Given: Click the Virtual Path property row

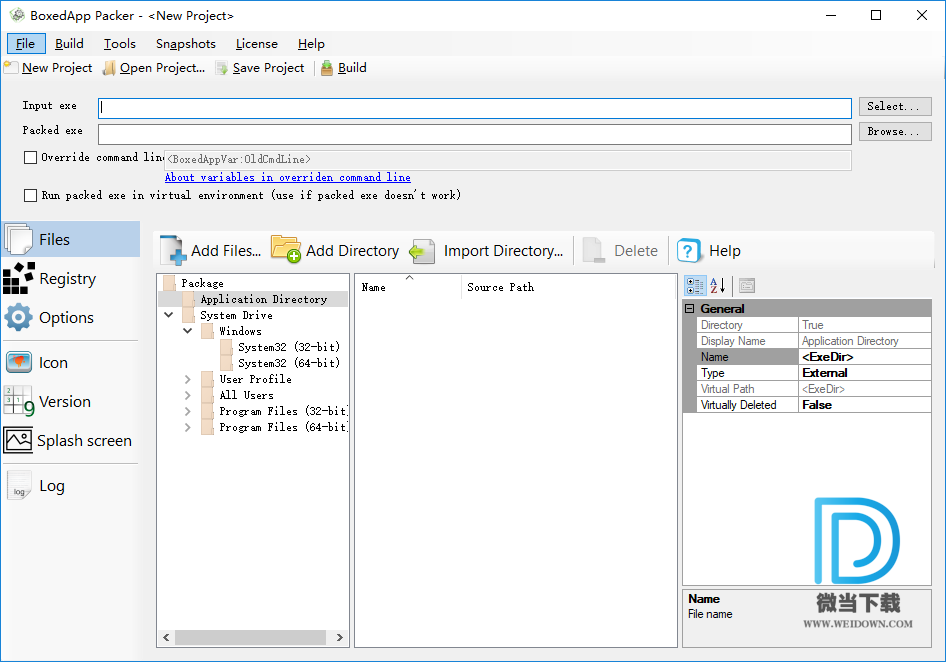Looking at the screenshot, I should (813, 389).
